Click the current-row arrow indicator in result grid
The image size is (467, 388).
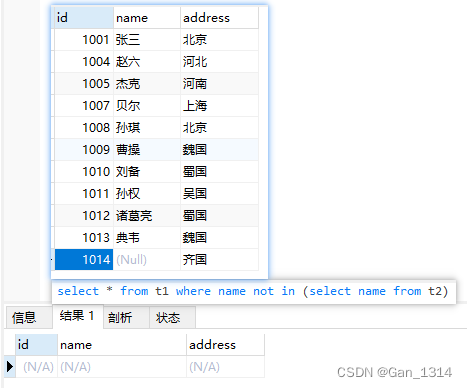pos(10,367)
